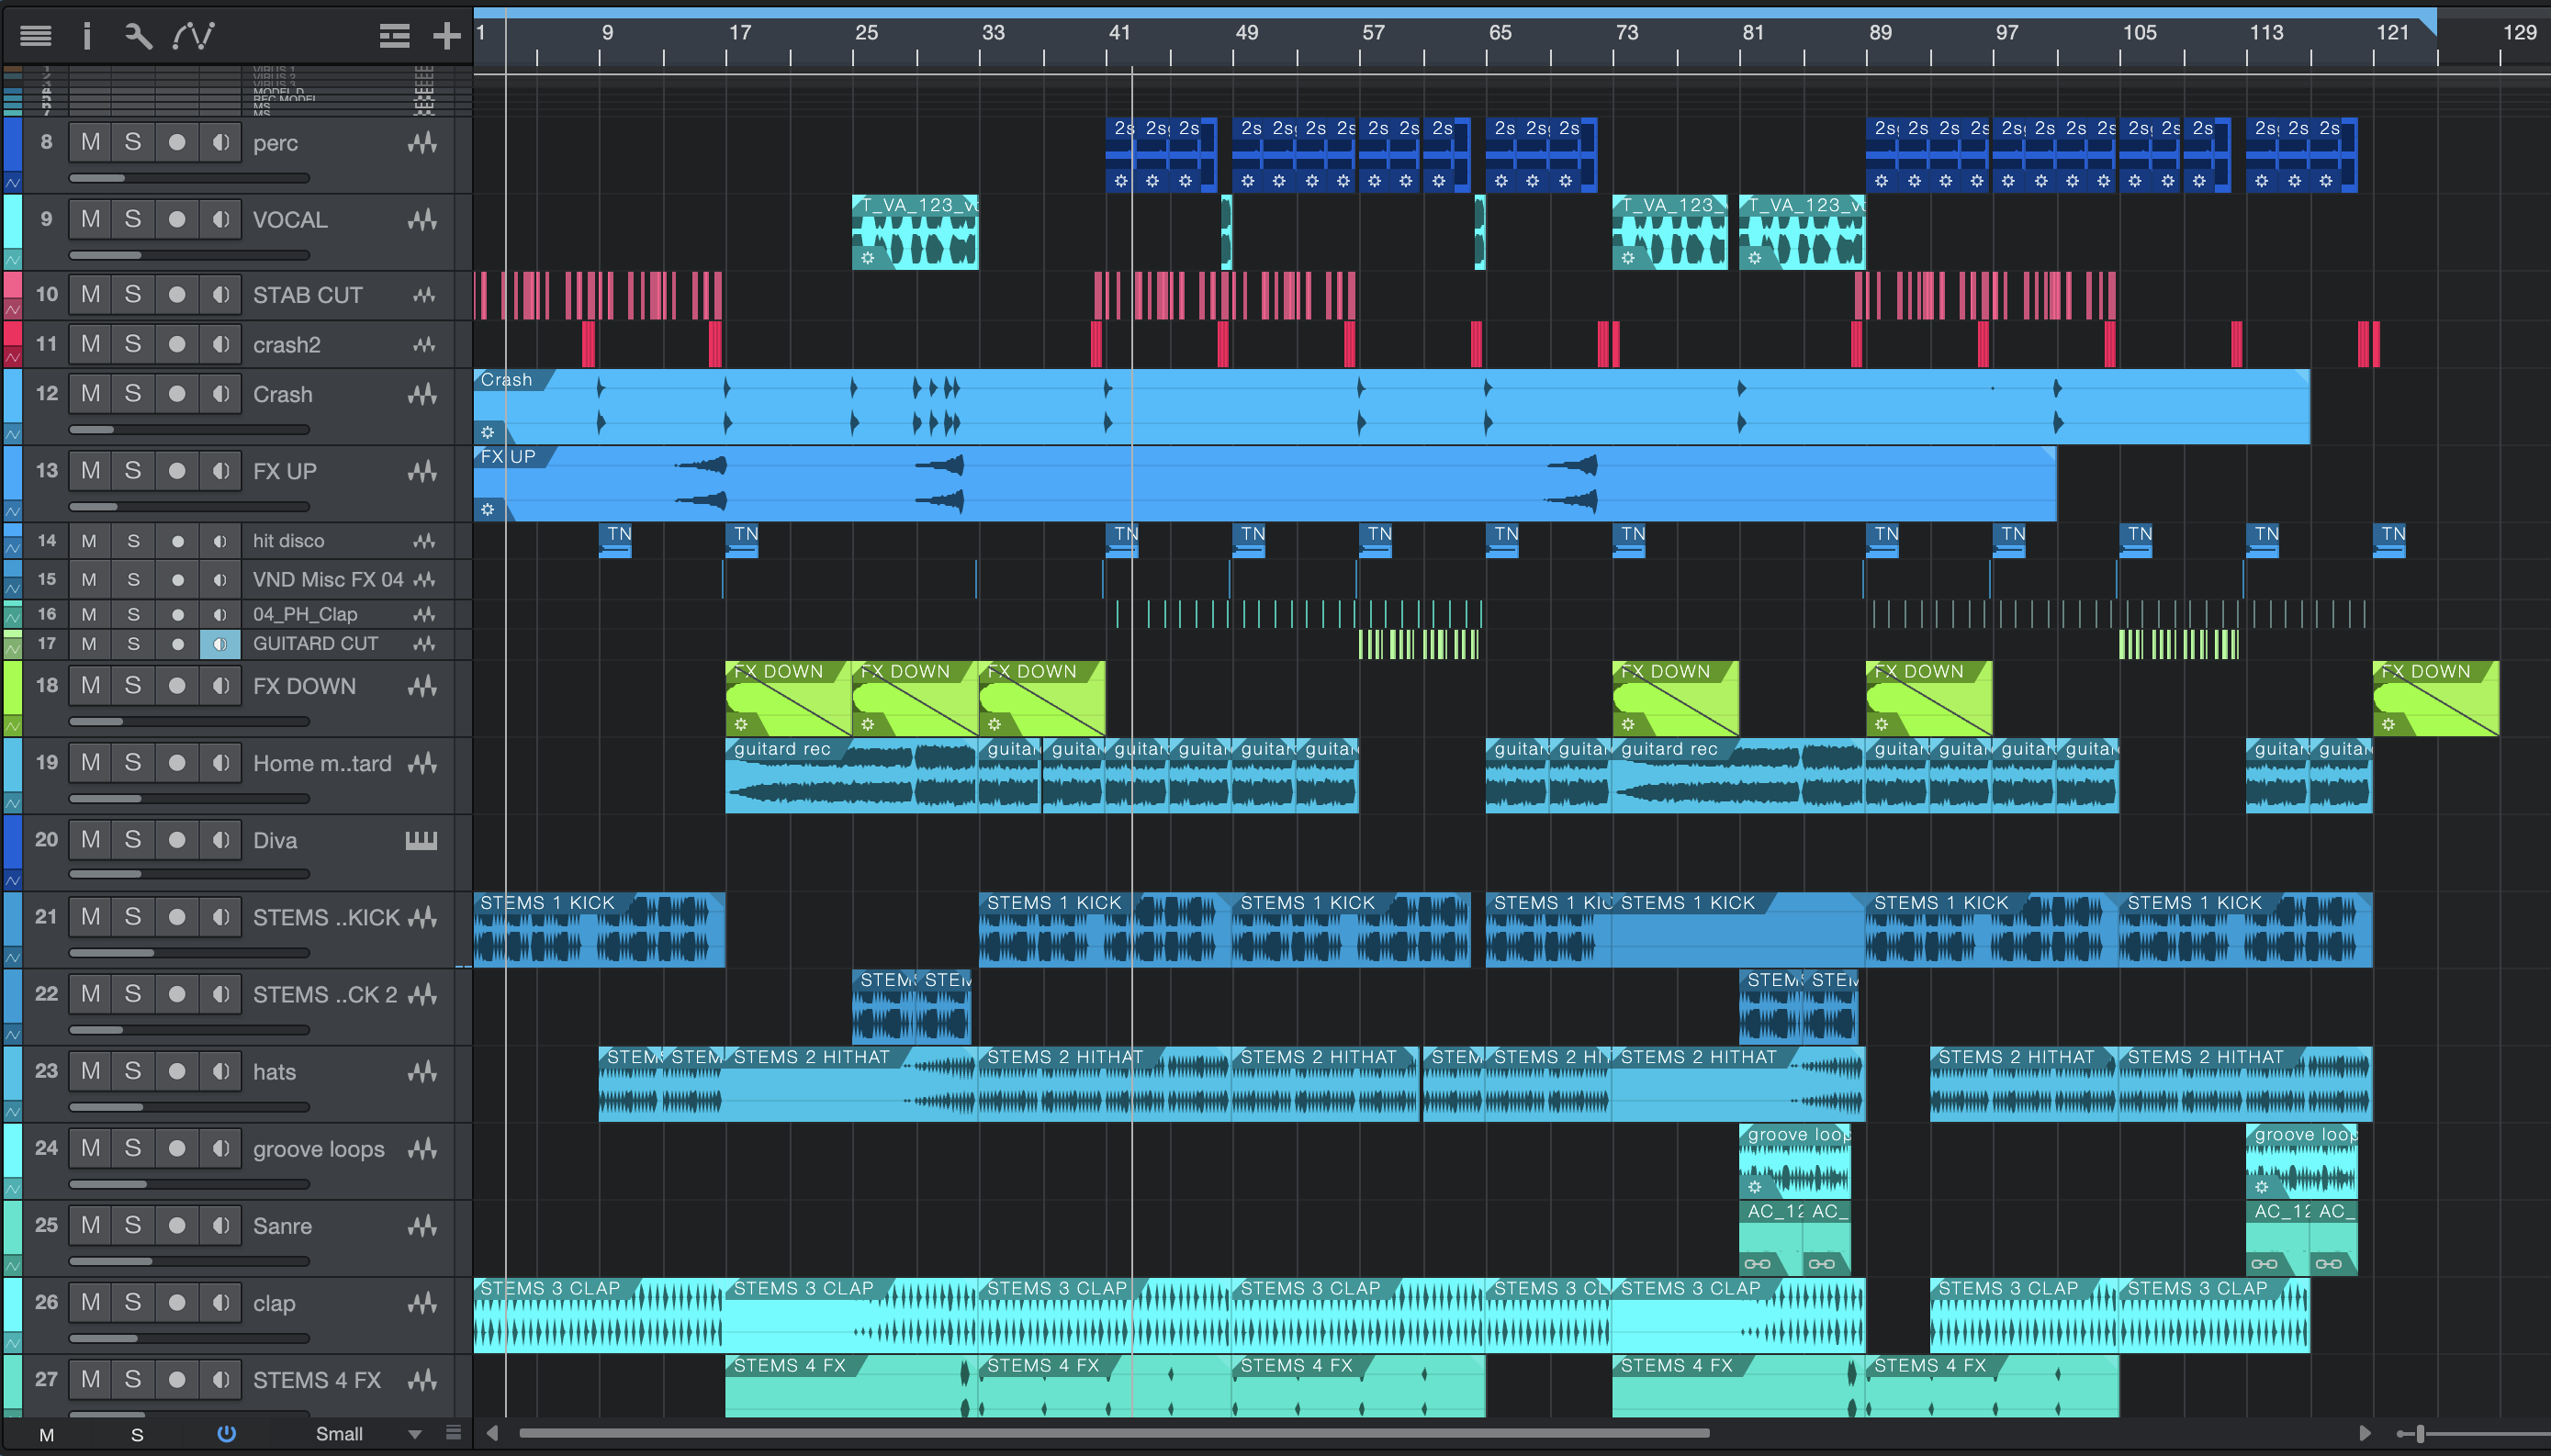Select the STEMS ..KICK track name
This screenshot has height=1456, width=2551.
tap(326, 917)
